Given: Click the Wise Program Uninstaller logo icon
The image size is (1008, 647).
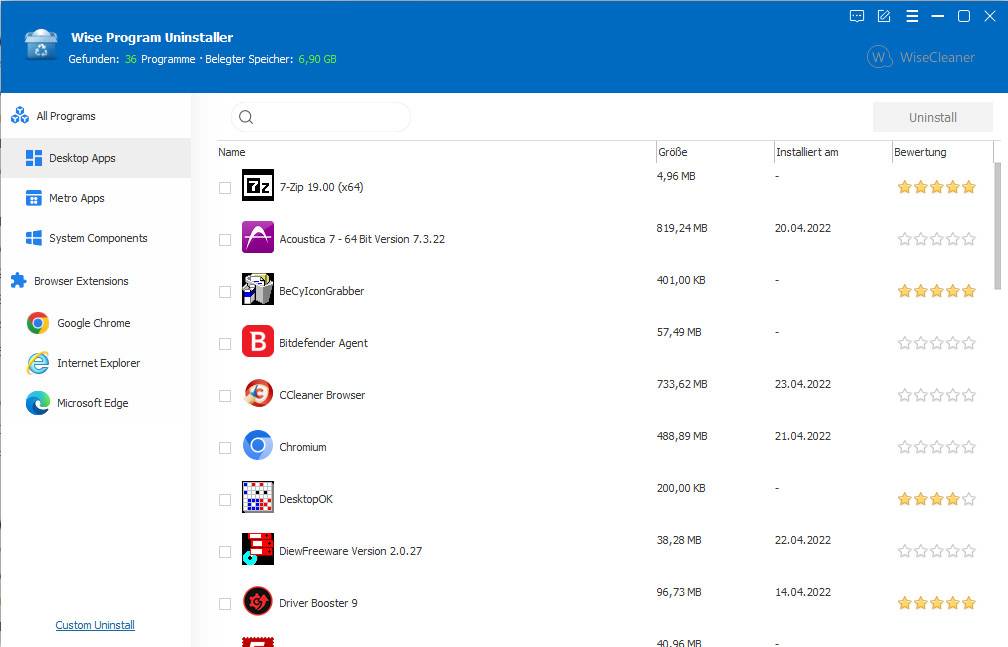Looking at the screenshot, I should 41,44.
